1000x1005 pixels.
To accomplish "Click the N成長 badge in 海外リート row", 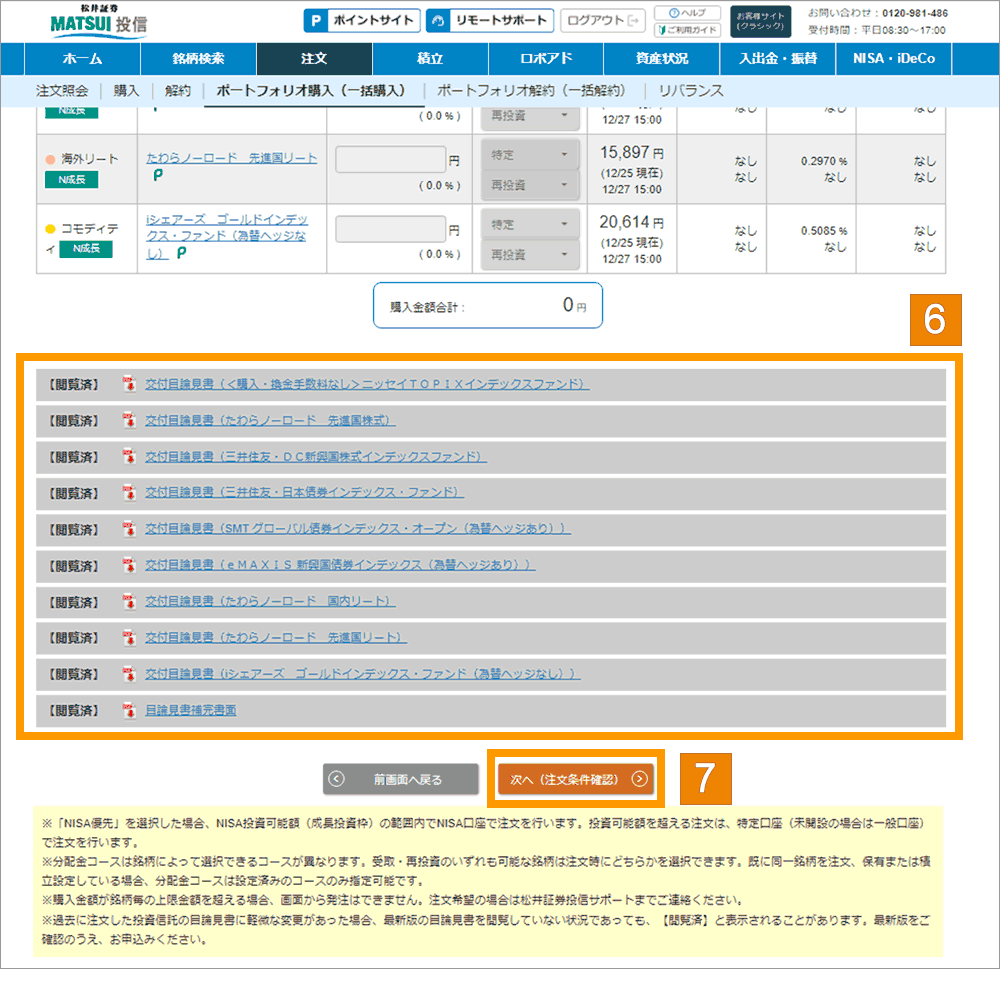I will point(72,179).
